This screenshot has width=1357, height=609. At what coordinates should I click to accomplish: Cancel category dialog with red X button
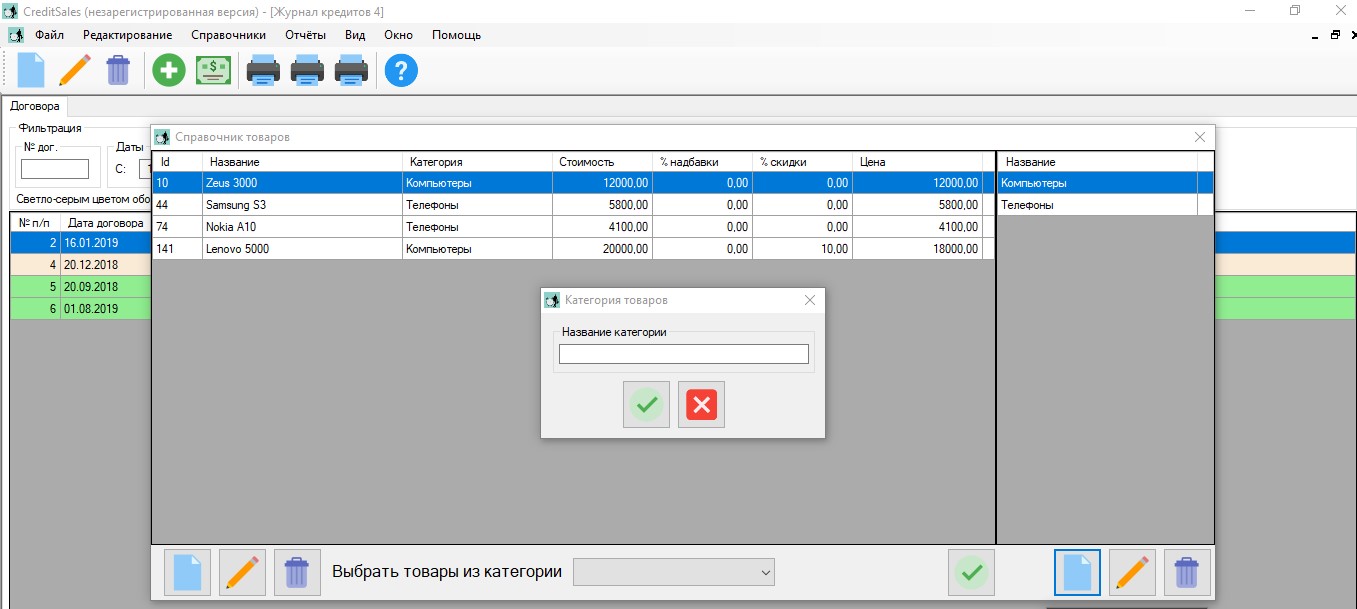click(x=701, y=405)
